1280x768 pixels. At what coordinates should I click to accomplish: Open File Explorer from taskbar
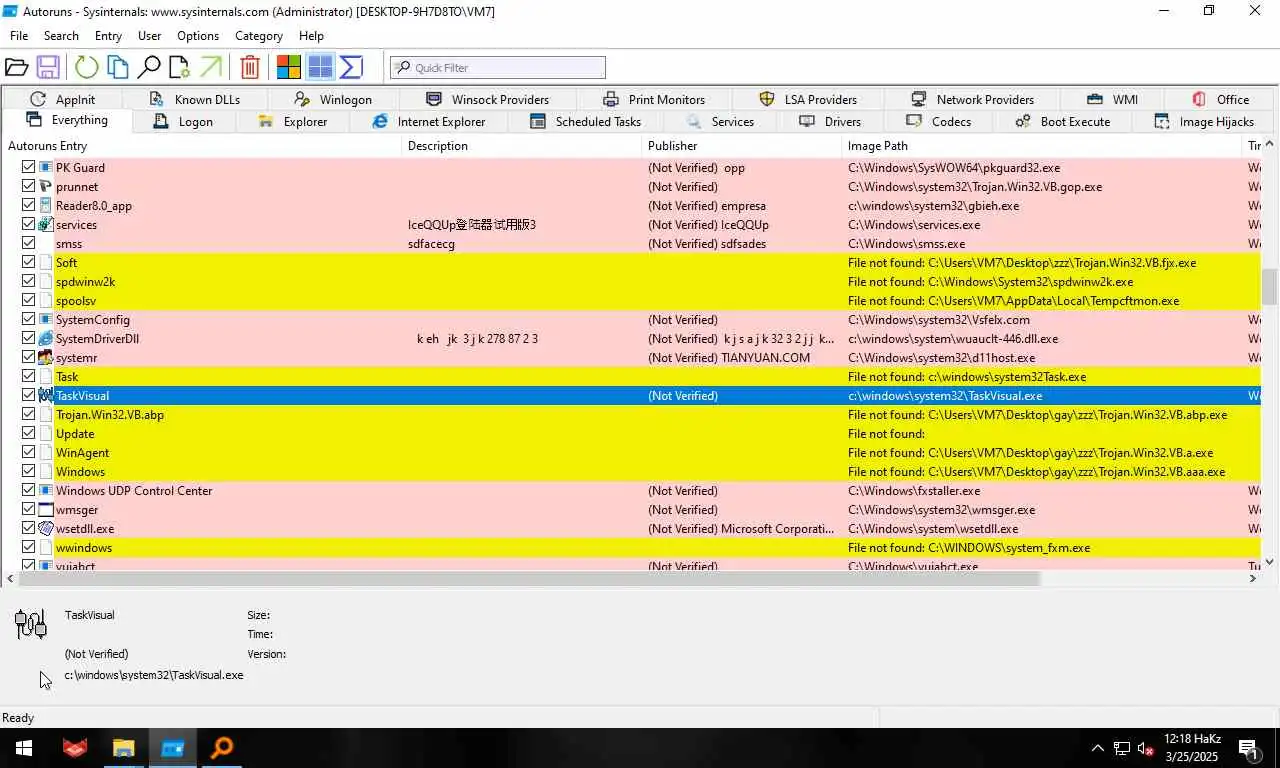coord(124,747)
